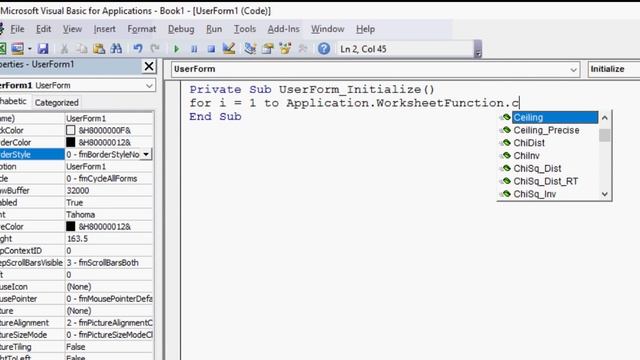The height and width of the screenshot is (360, 640).
Task: Open Project Explorer icon
Action: tap(250, 49)
